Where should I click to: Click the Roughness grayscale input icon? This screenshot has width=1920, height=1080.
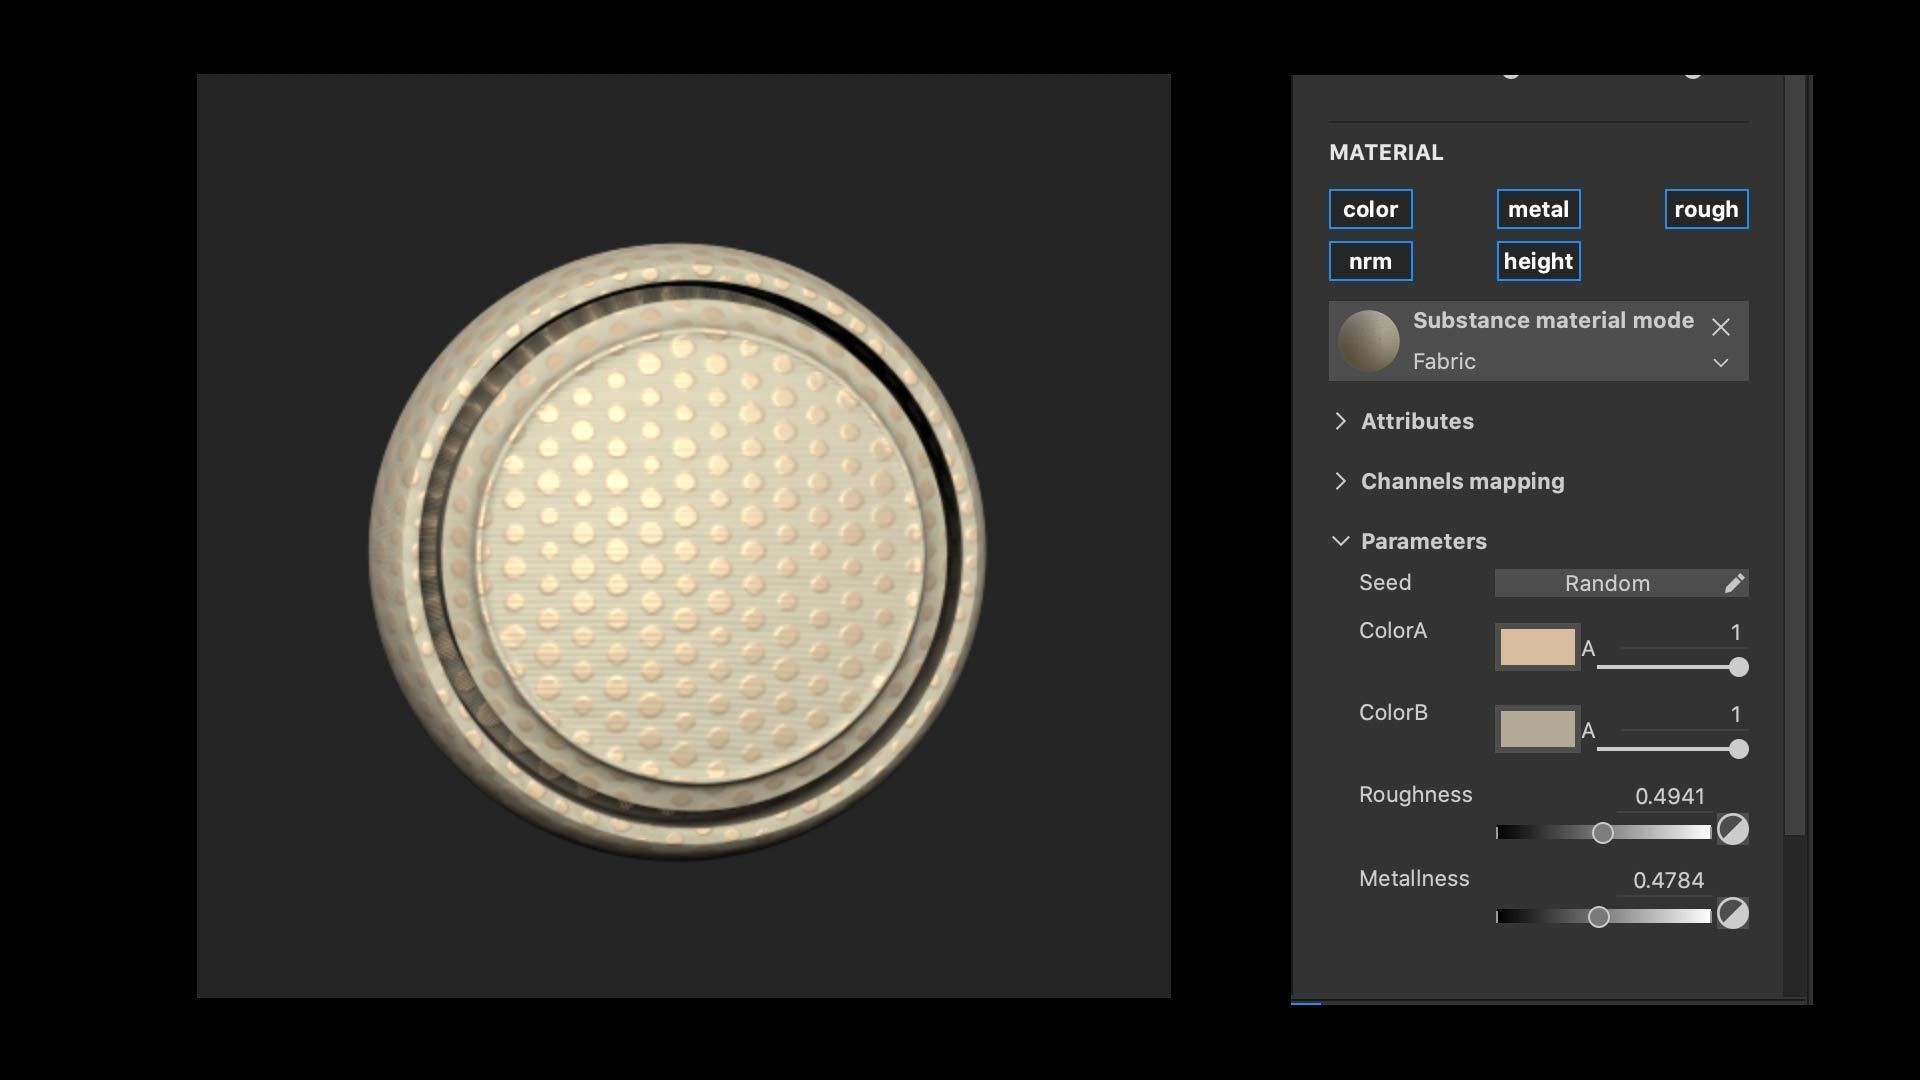click(x=1732, y=830)
